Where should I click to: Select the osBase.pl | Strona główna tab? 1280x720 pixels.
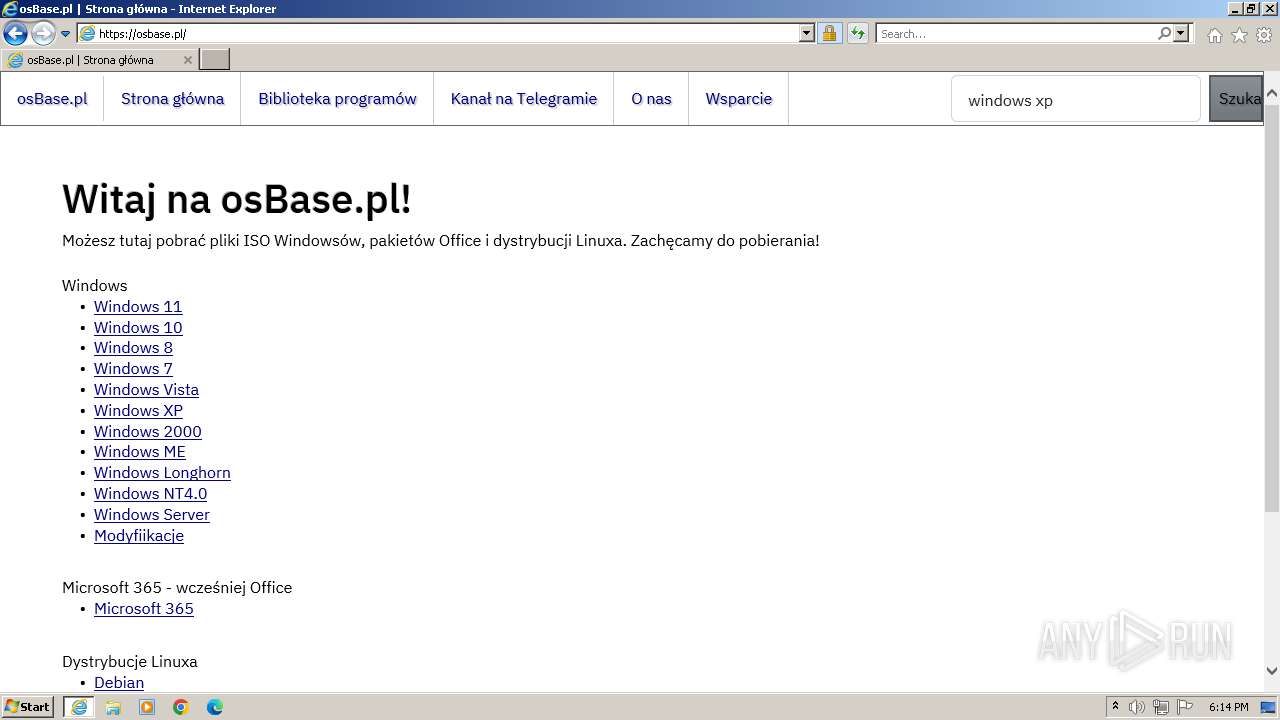point(100,60)
